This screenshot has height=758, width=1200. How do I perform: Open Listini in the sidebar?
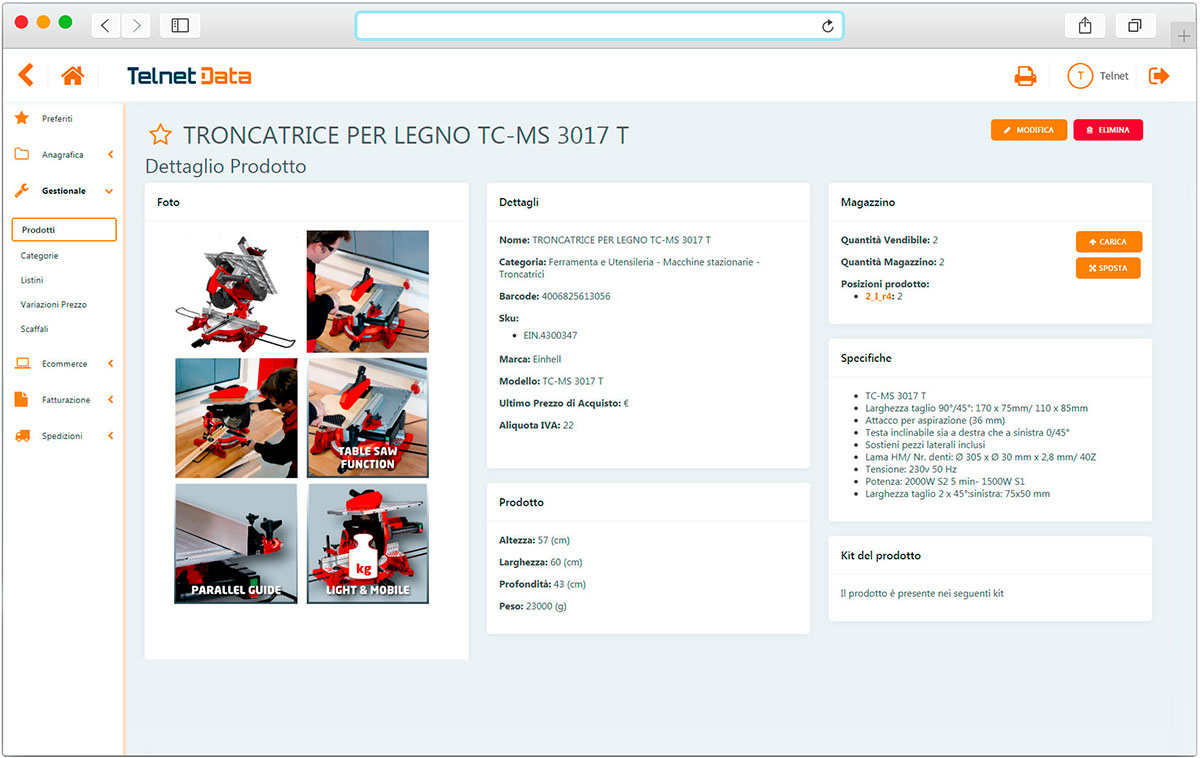click(x=32, y=280)
